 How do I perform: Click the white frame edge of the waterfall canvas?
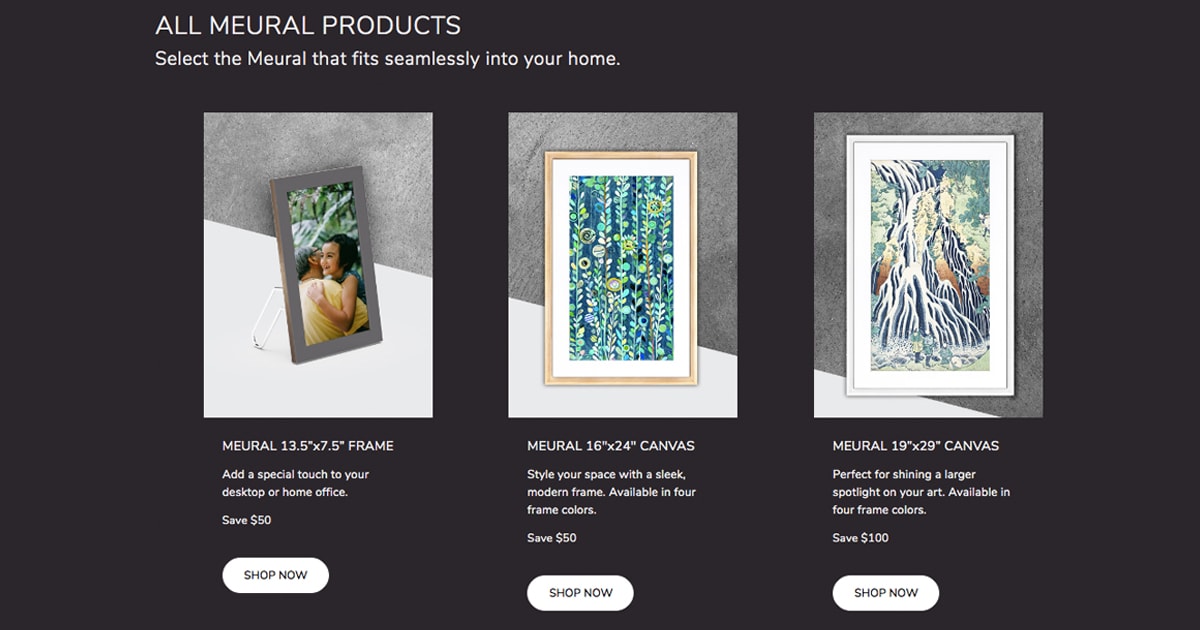click(x=853, y=265)
